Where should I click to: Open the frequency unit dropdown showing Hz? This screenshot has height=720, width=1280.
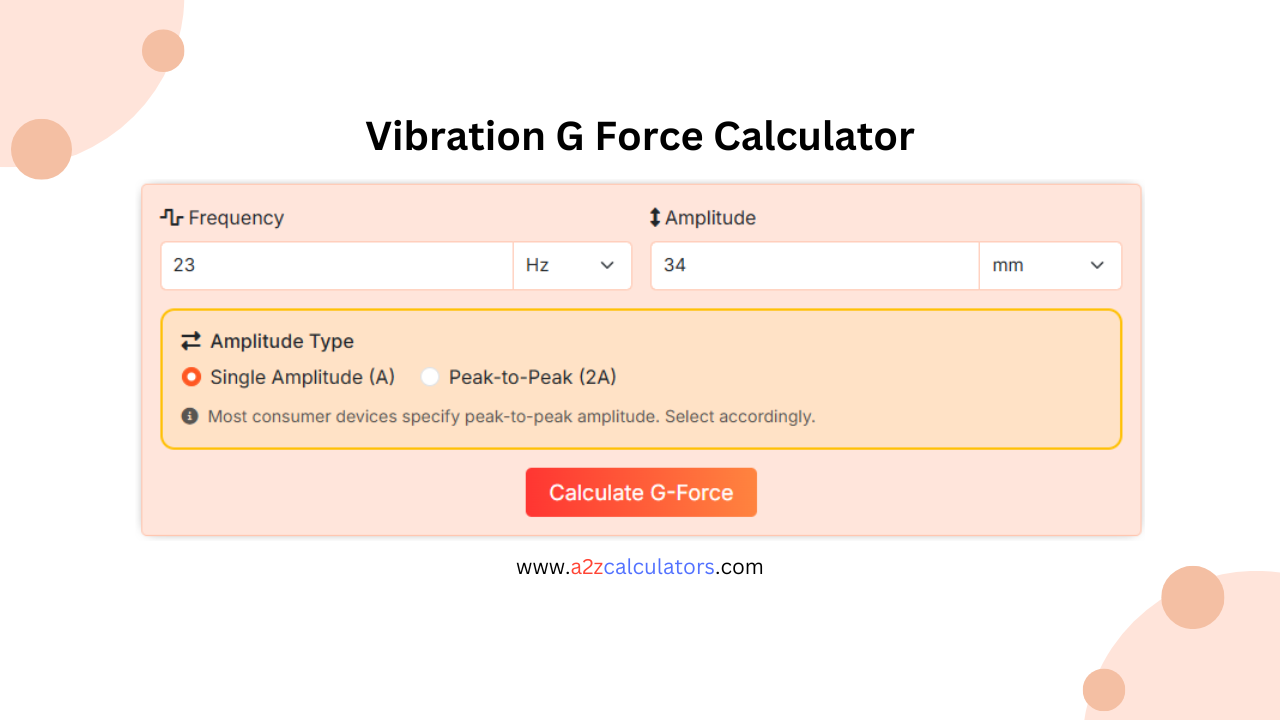pyautogui.click(x=572, y=265)
